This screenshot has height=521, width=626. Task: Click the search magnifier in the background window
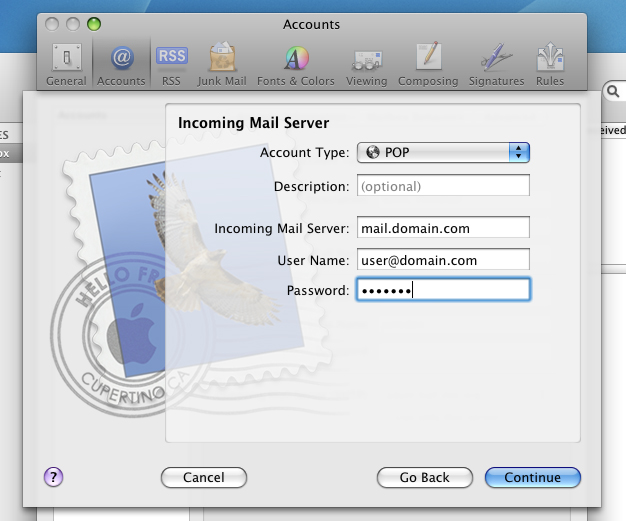tap(612, 92)
